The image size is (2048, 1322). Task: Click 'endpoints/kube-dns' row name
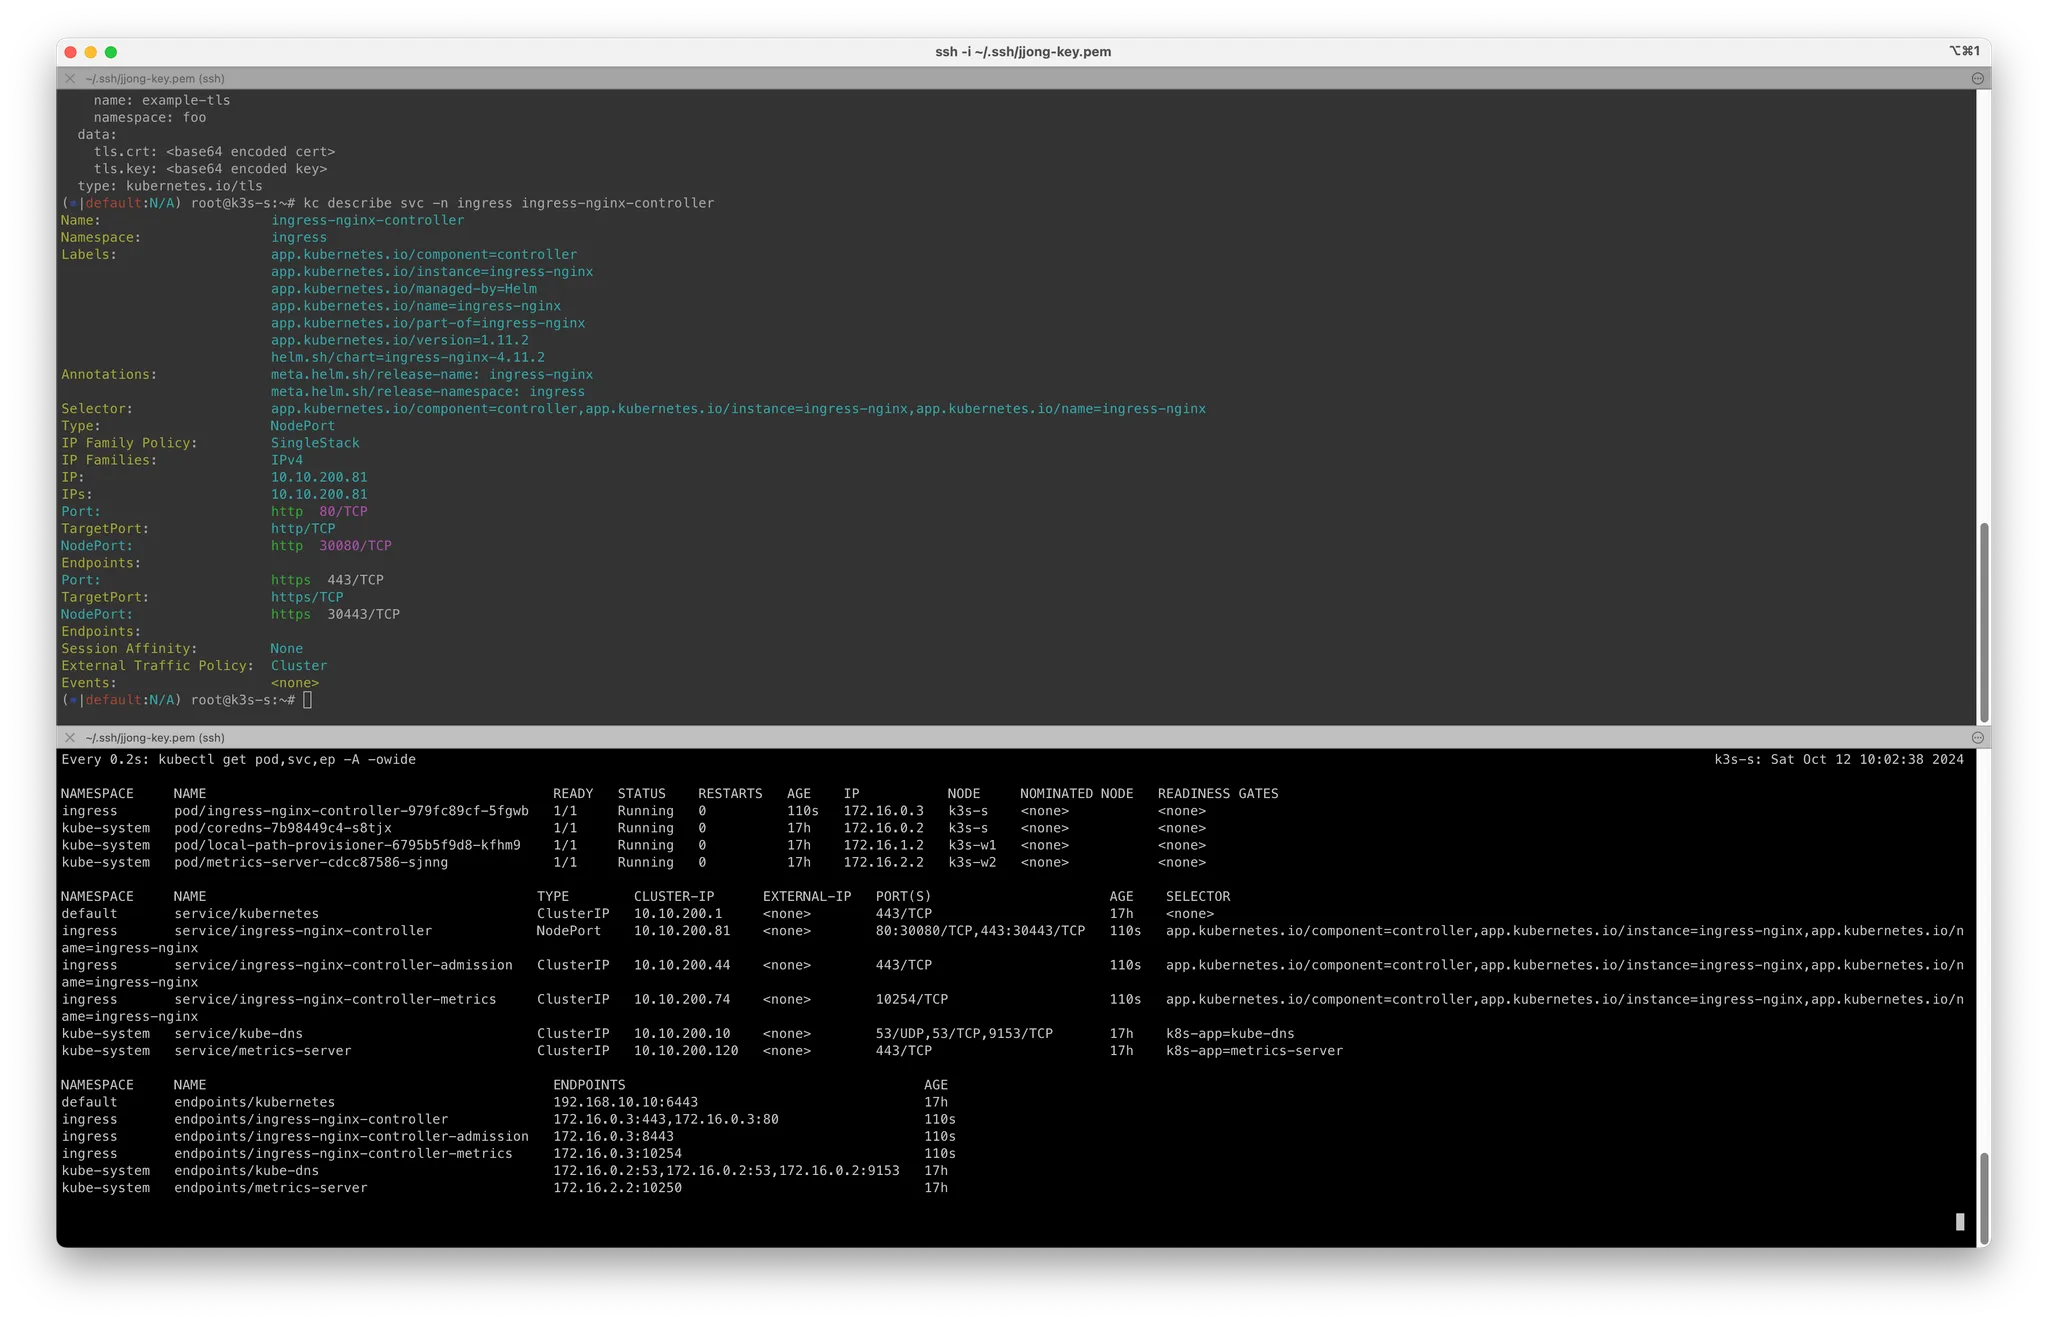point(246,1171)
